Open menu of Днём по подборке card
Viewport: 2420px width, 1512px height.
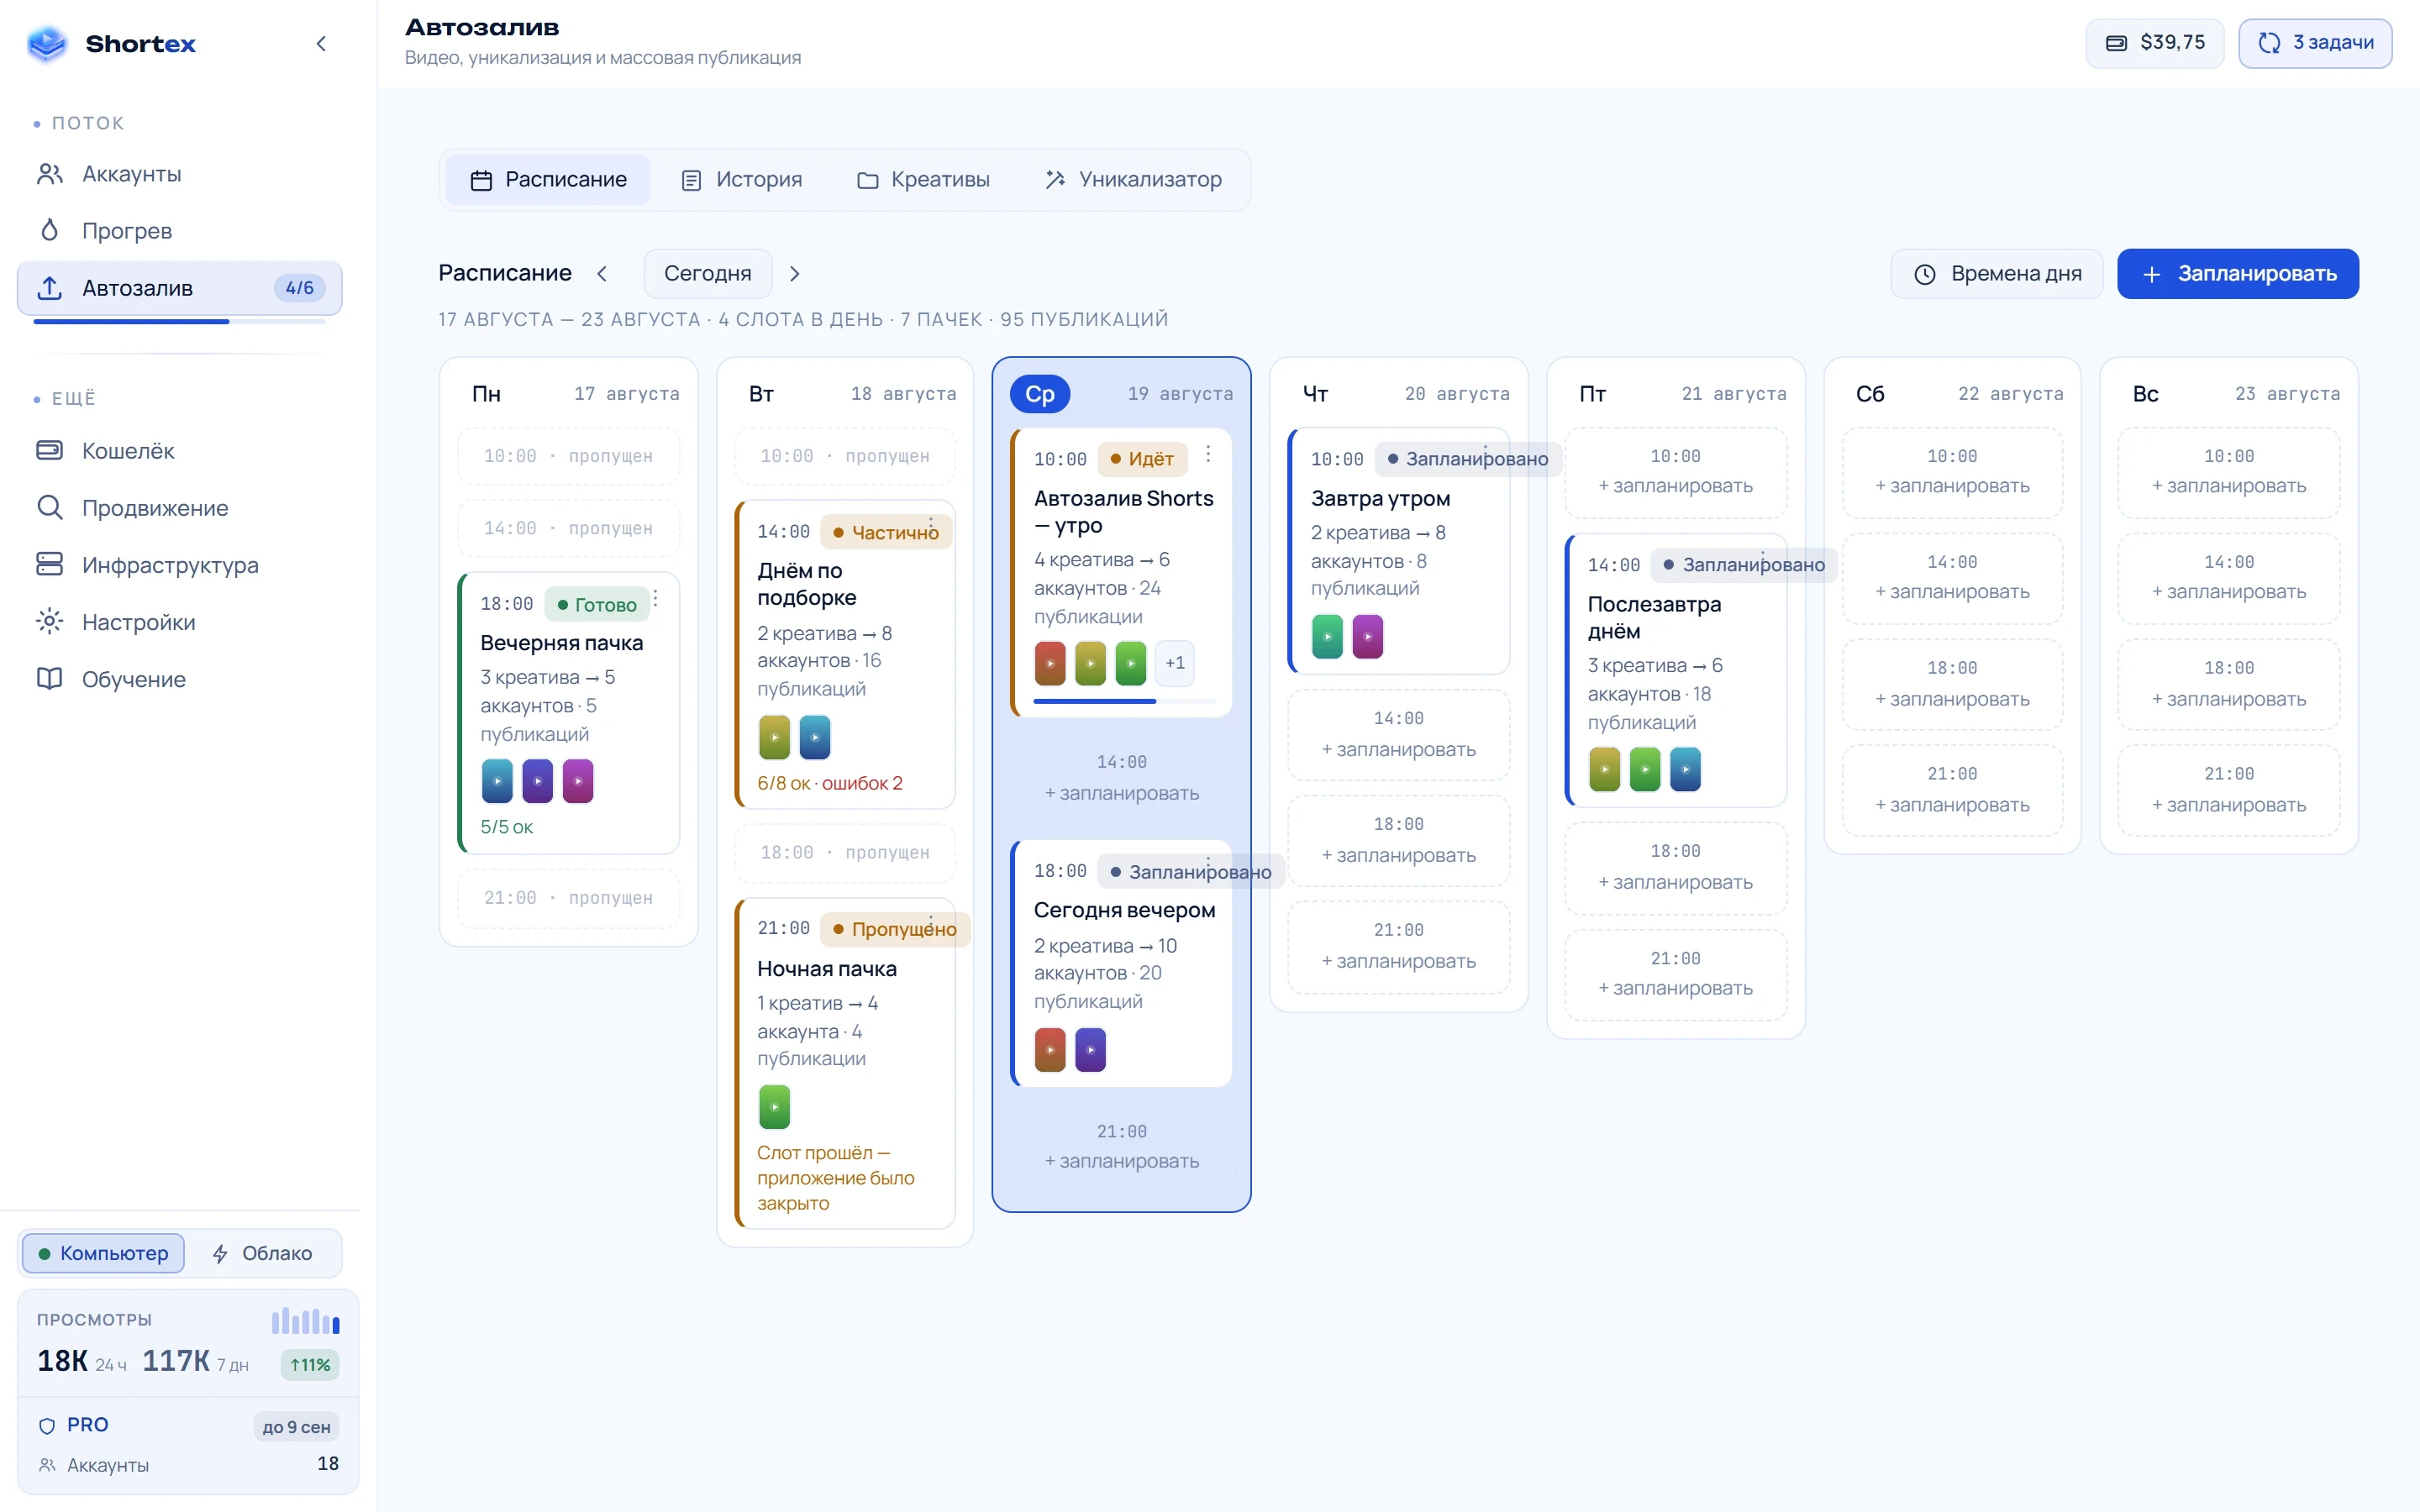click(x=932, y=525)
